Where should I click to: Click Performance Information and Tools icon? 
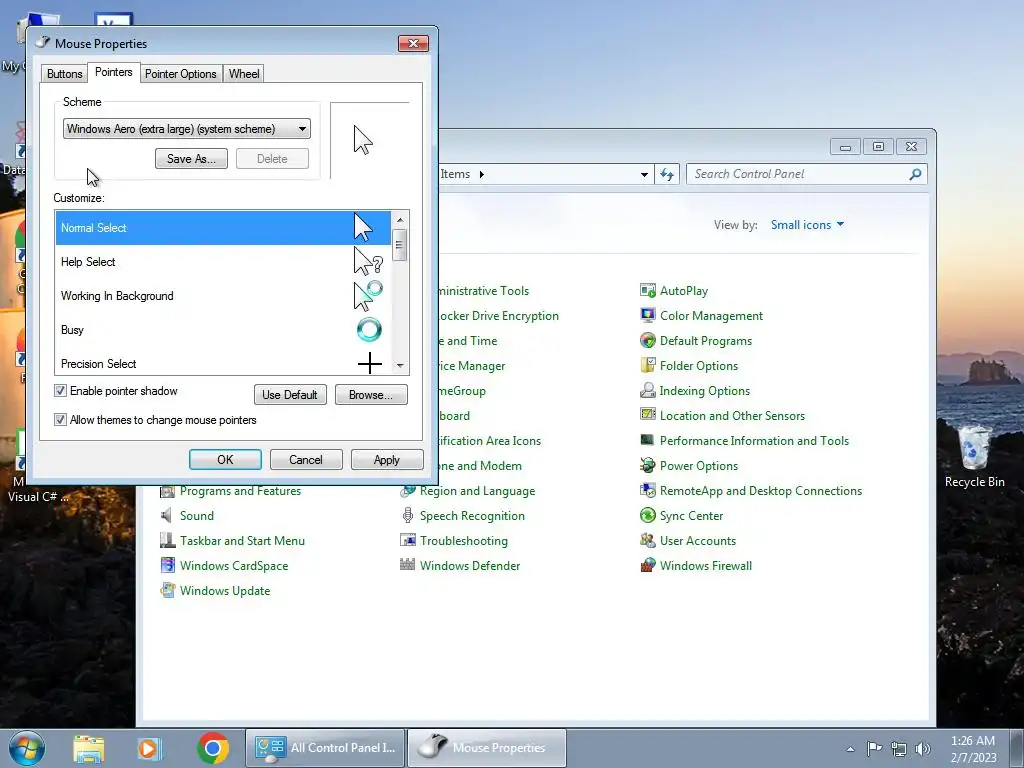[647, 440]
